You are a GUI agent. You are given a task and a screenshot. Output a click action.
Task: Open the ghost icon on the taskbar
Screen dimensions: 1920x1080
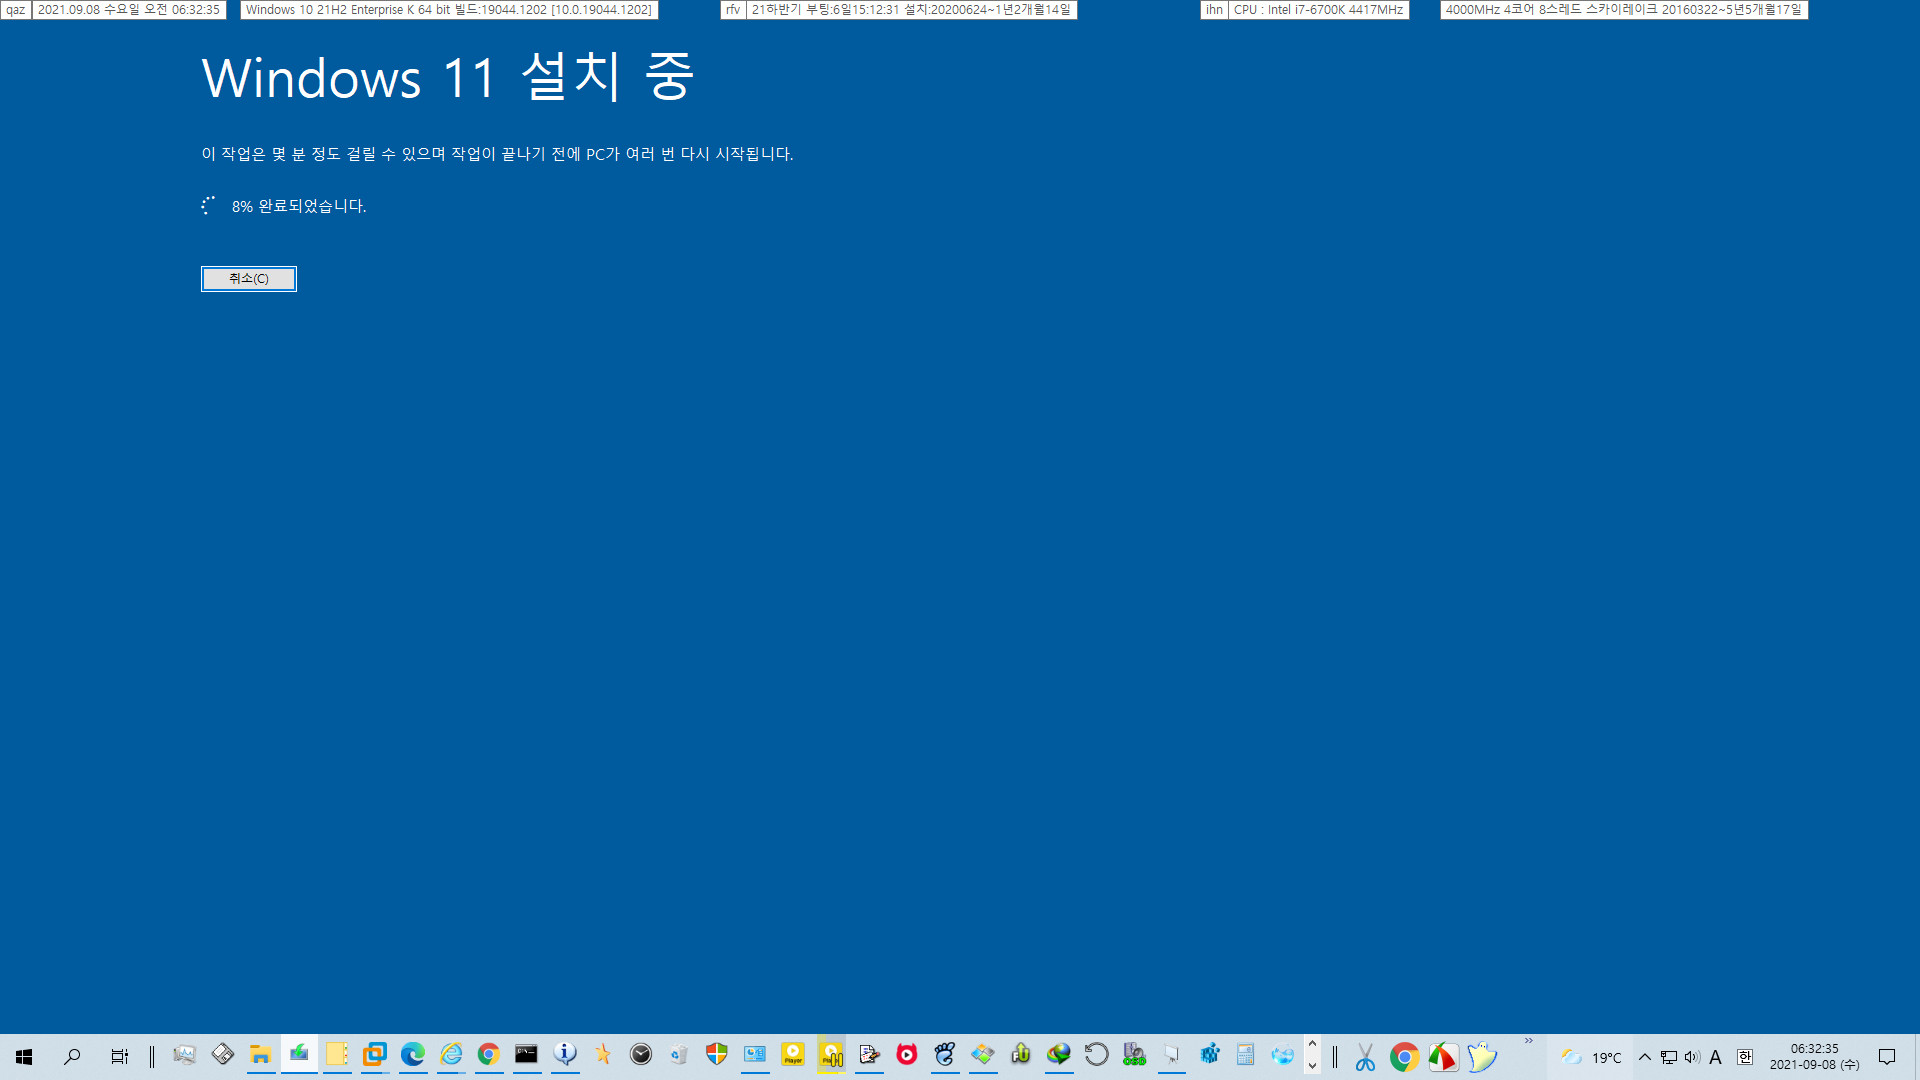point(1482,1057)
